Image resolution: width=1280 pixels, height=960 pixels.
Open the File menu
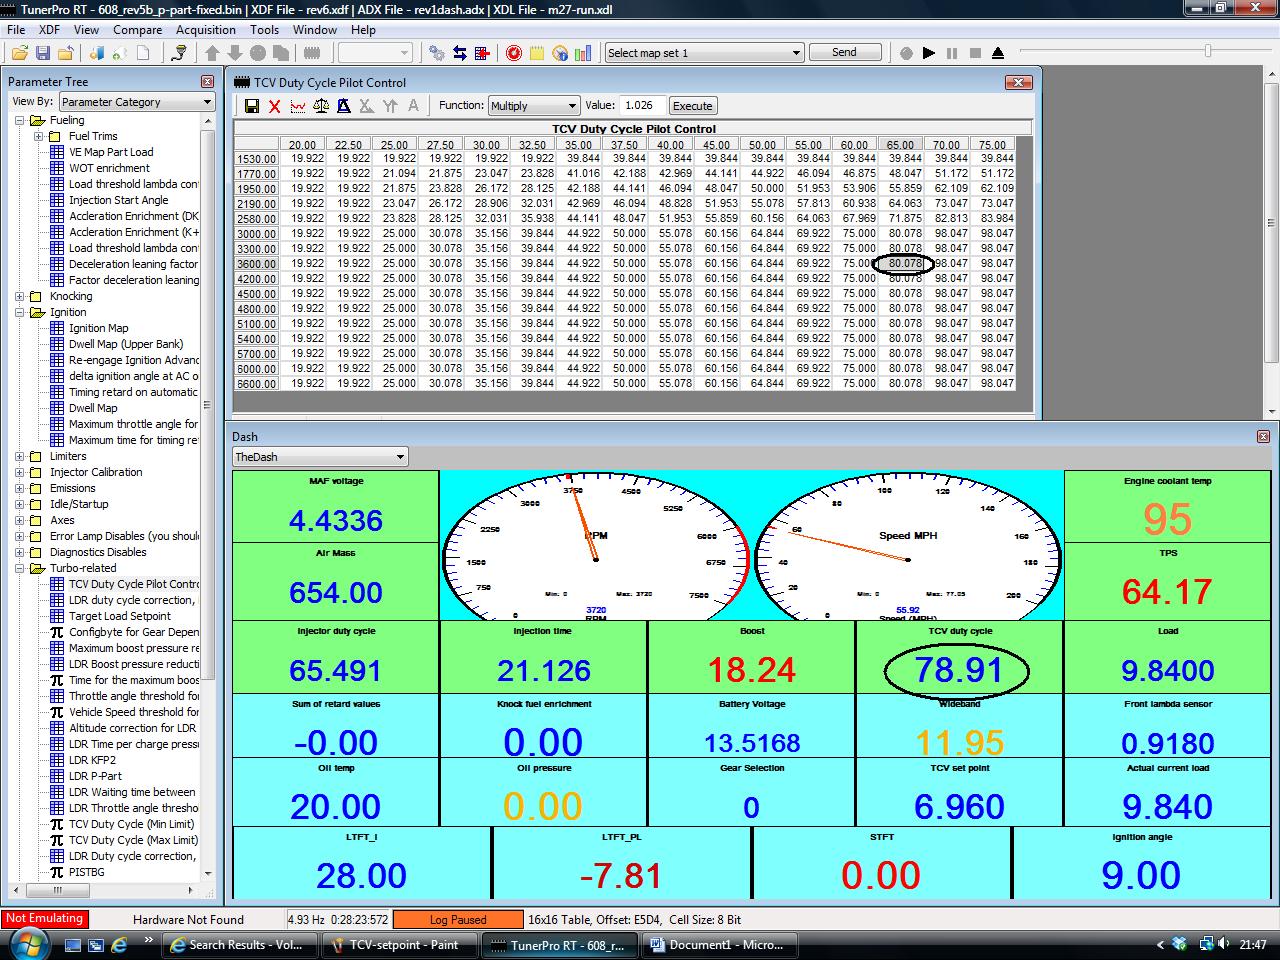(x=16, y=30)
